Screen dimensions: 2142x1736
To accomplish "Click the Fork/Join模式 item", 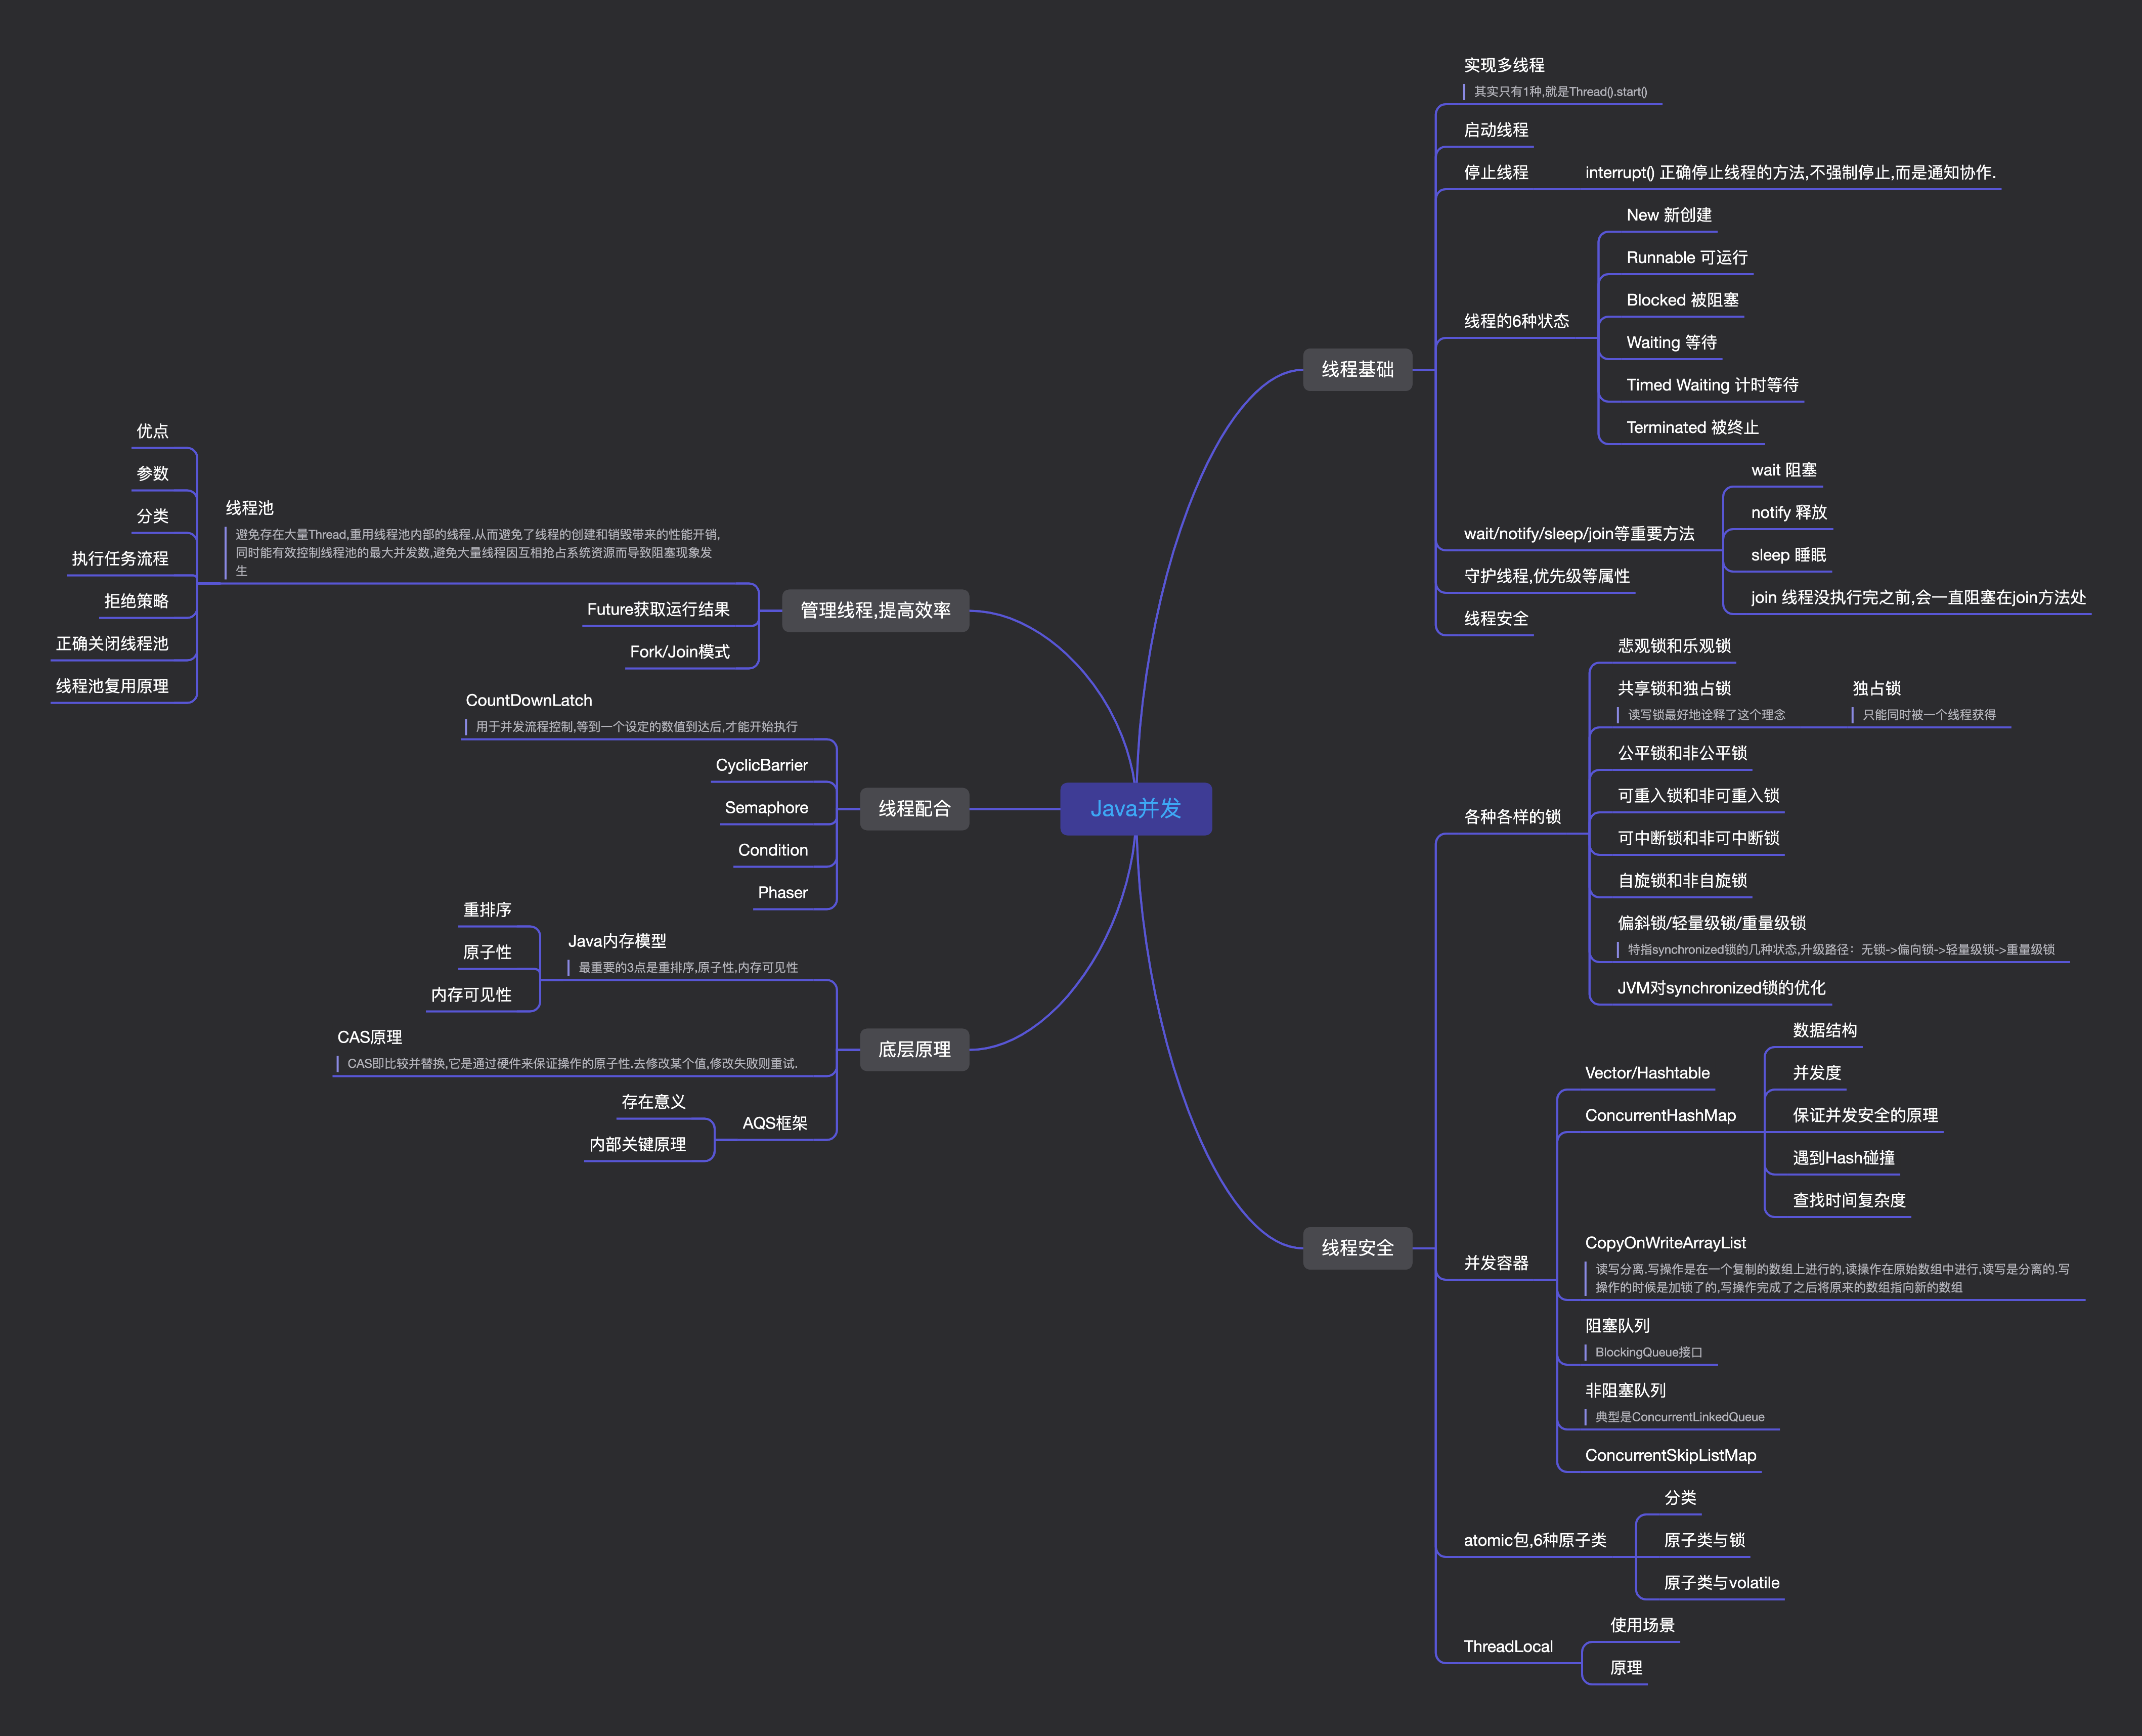I will [x=679, y=652].
